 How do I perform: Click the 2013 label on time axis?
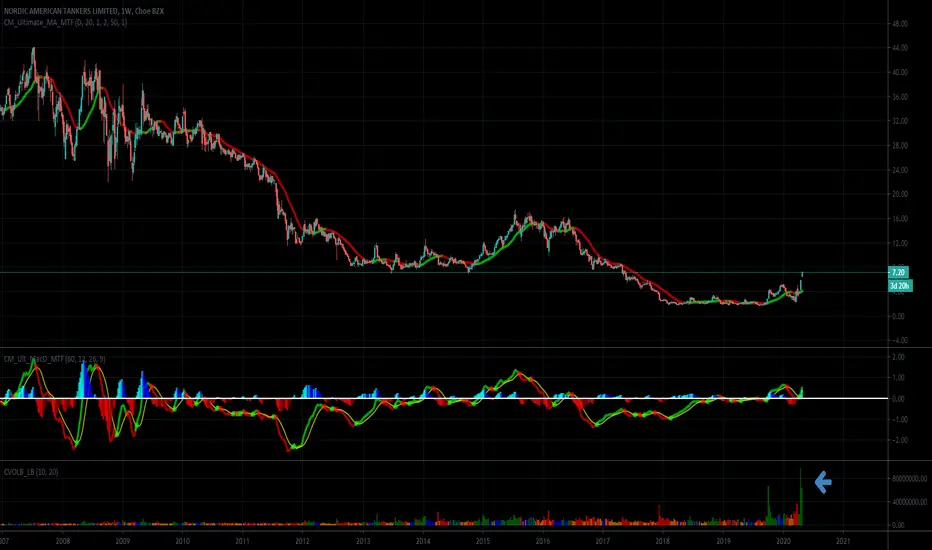(363, 541)
